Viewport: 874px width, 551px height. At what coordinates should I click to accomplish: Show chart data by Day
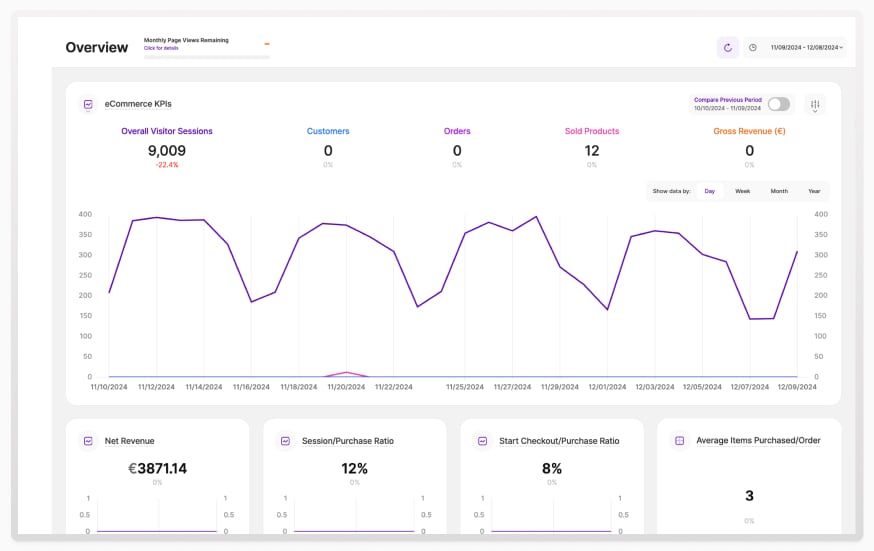pyautogui.click(x=709, y=191)
